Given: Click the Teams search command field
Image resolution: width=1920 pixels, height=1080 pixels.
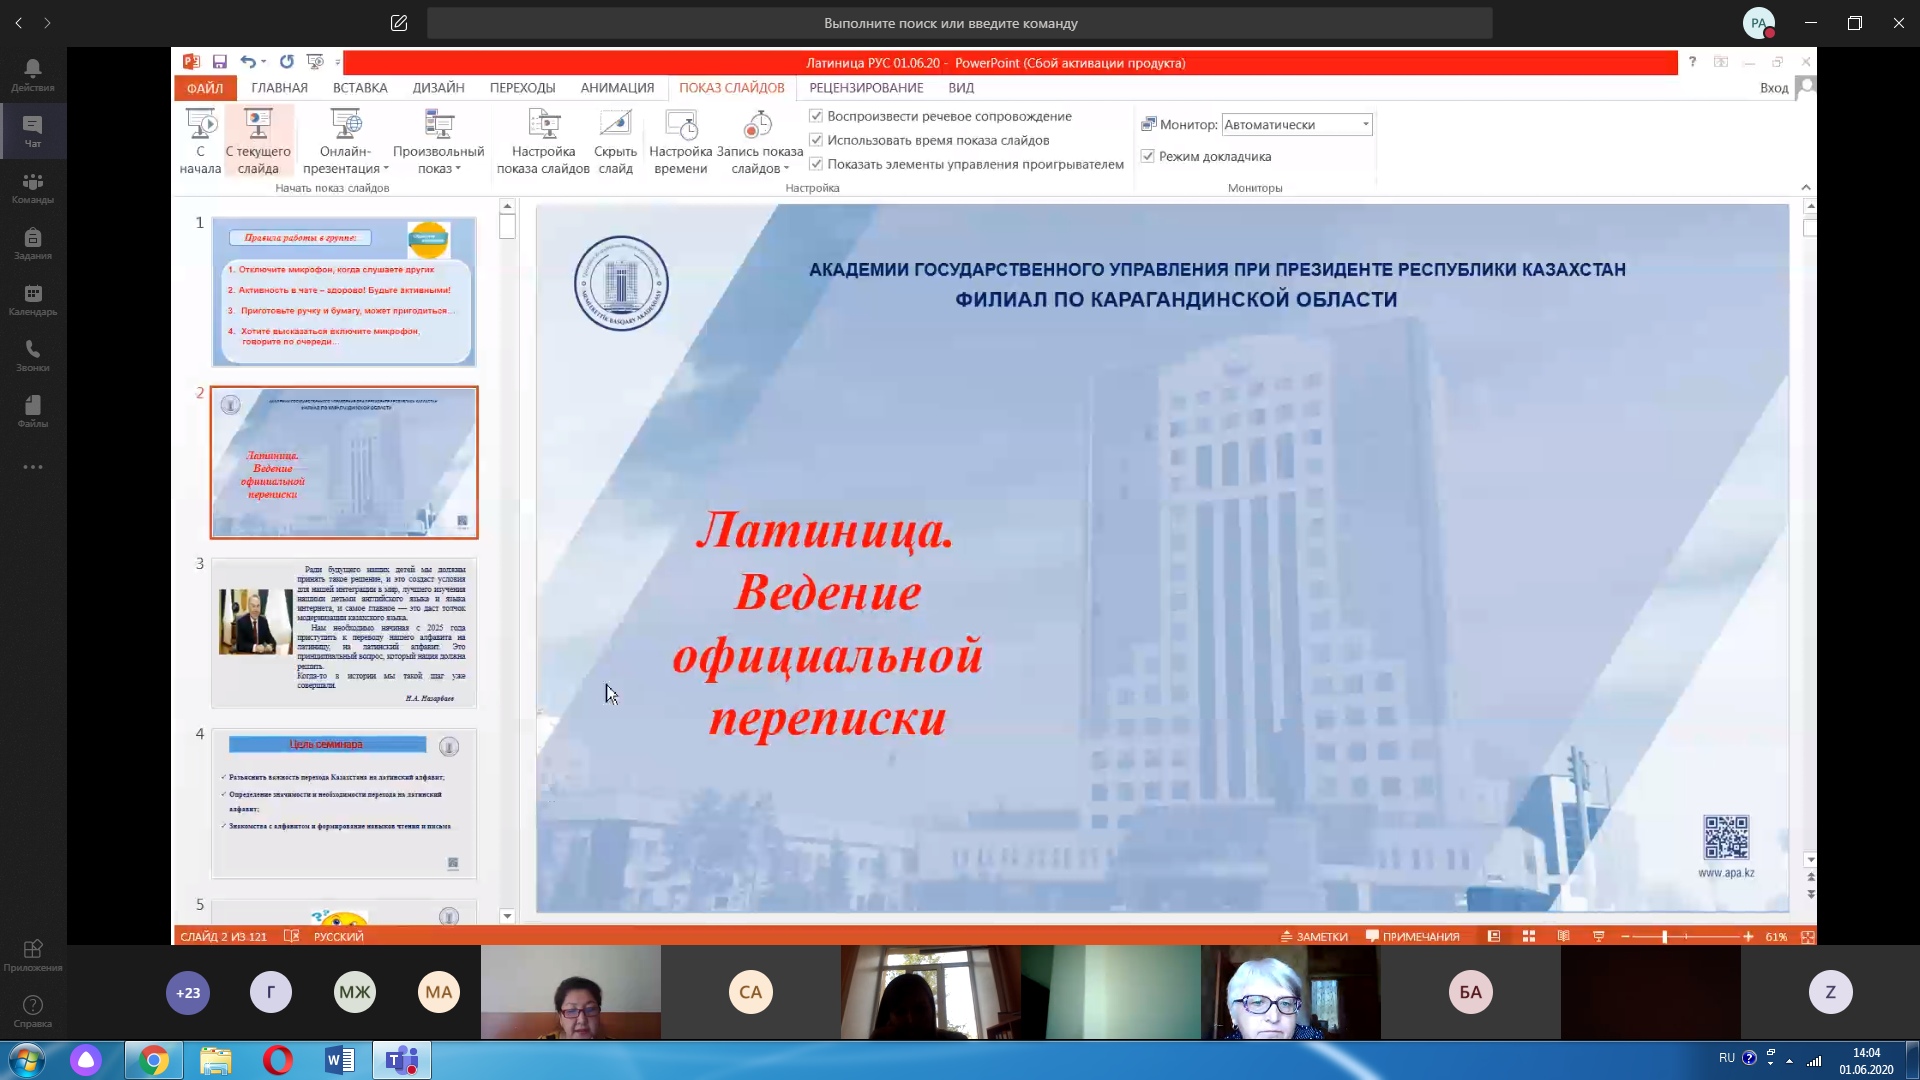Looking at the screenshot, I should 959,23.
